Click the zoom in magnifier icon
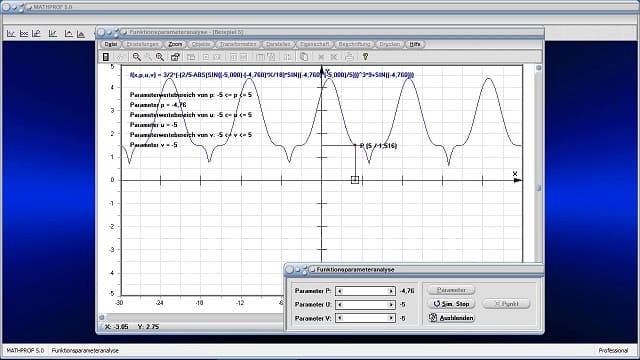The width and height of the screenshot is (640, 360). click(137, 57)
